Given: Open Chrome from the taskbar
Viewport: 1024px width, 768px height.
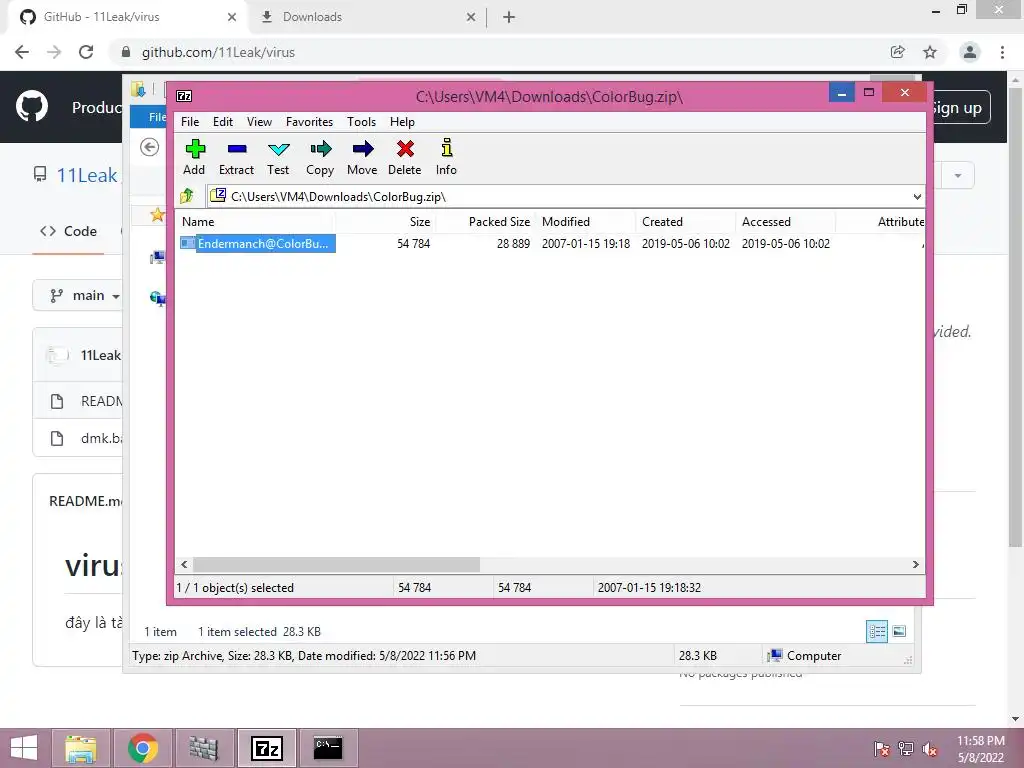Looking at the screenshot, I should [x=143, y=748].
